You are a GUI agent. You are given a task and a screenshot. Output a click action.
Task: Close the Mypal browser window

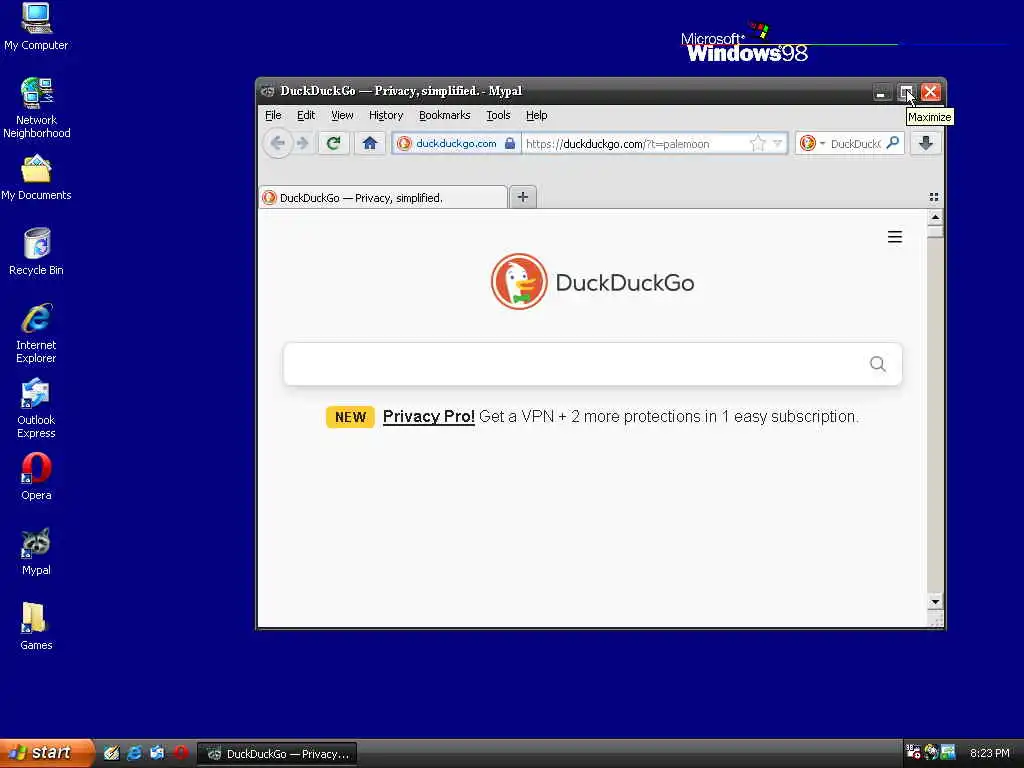[931, 92]
